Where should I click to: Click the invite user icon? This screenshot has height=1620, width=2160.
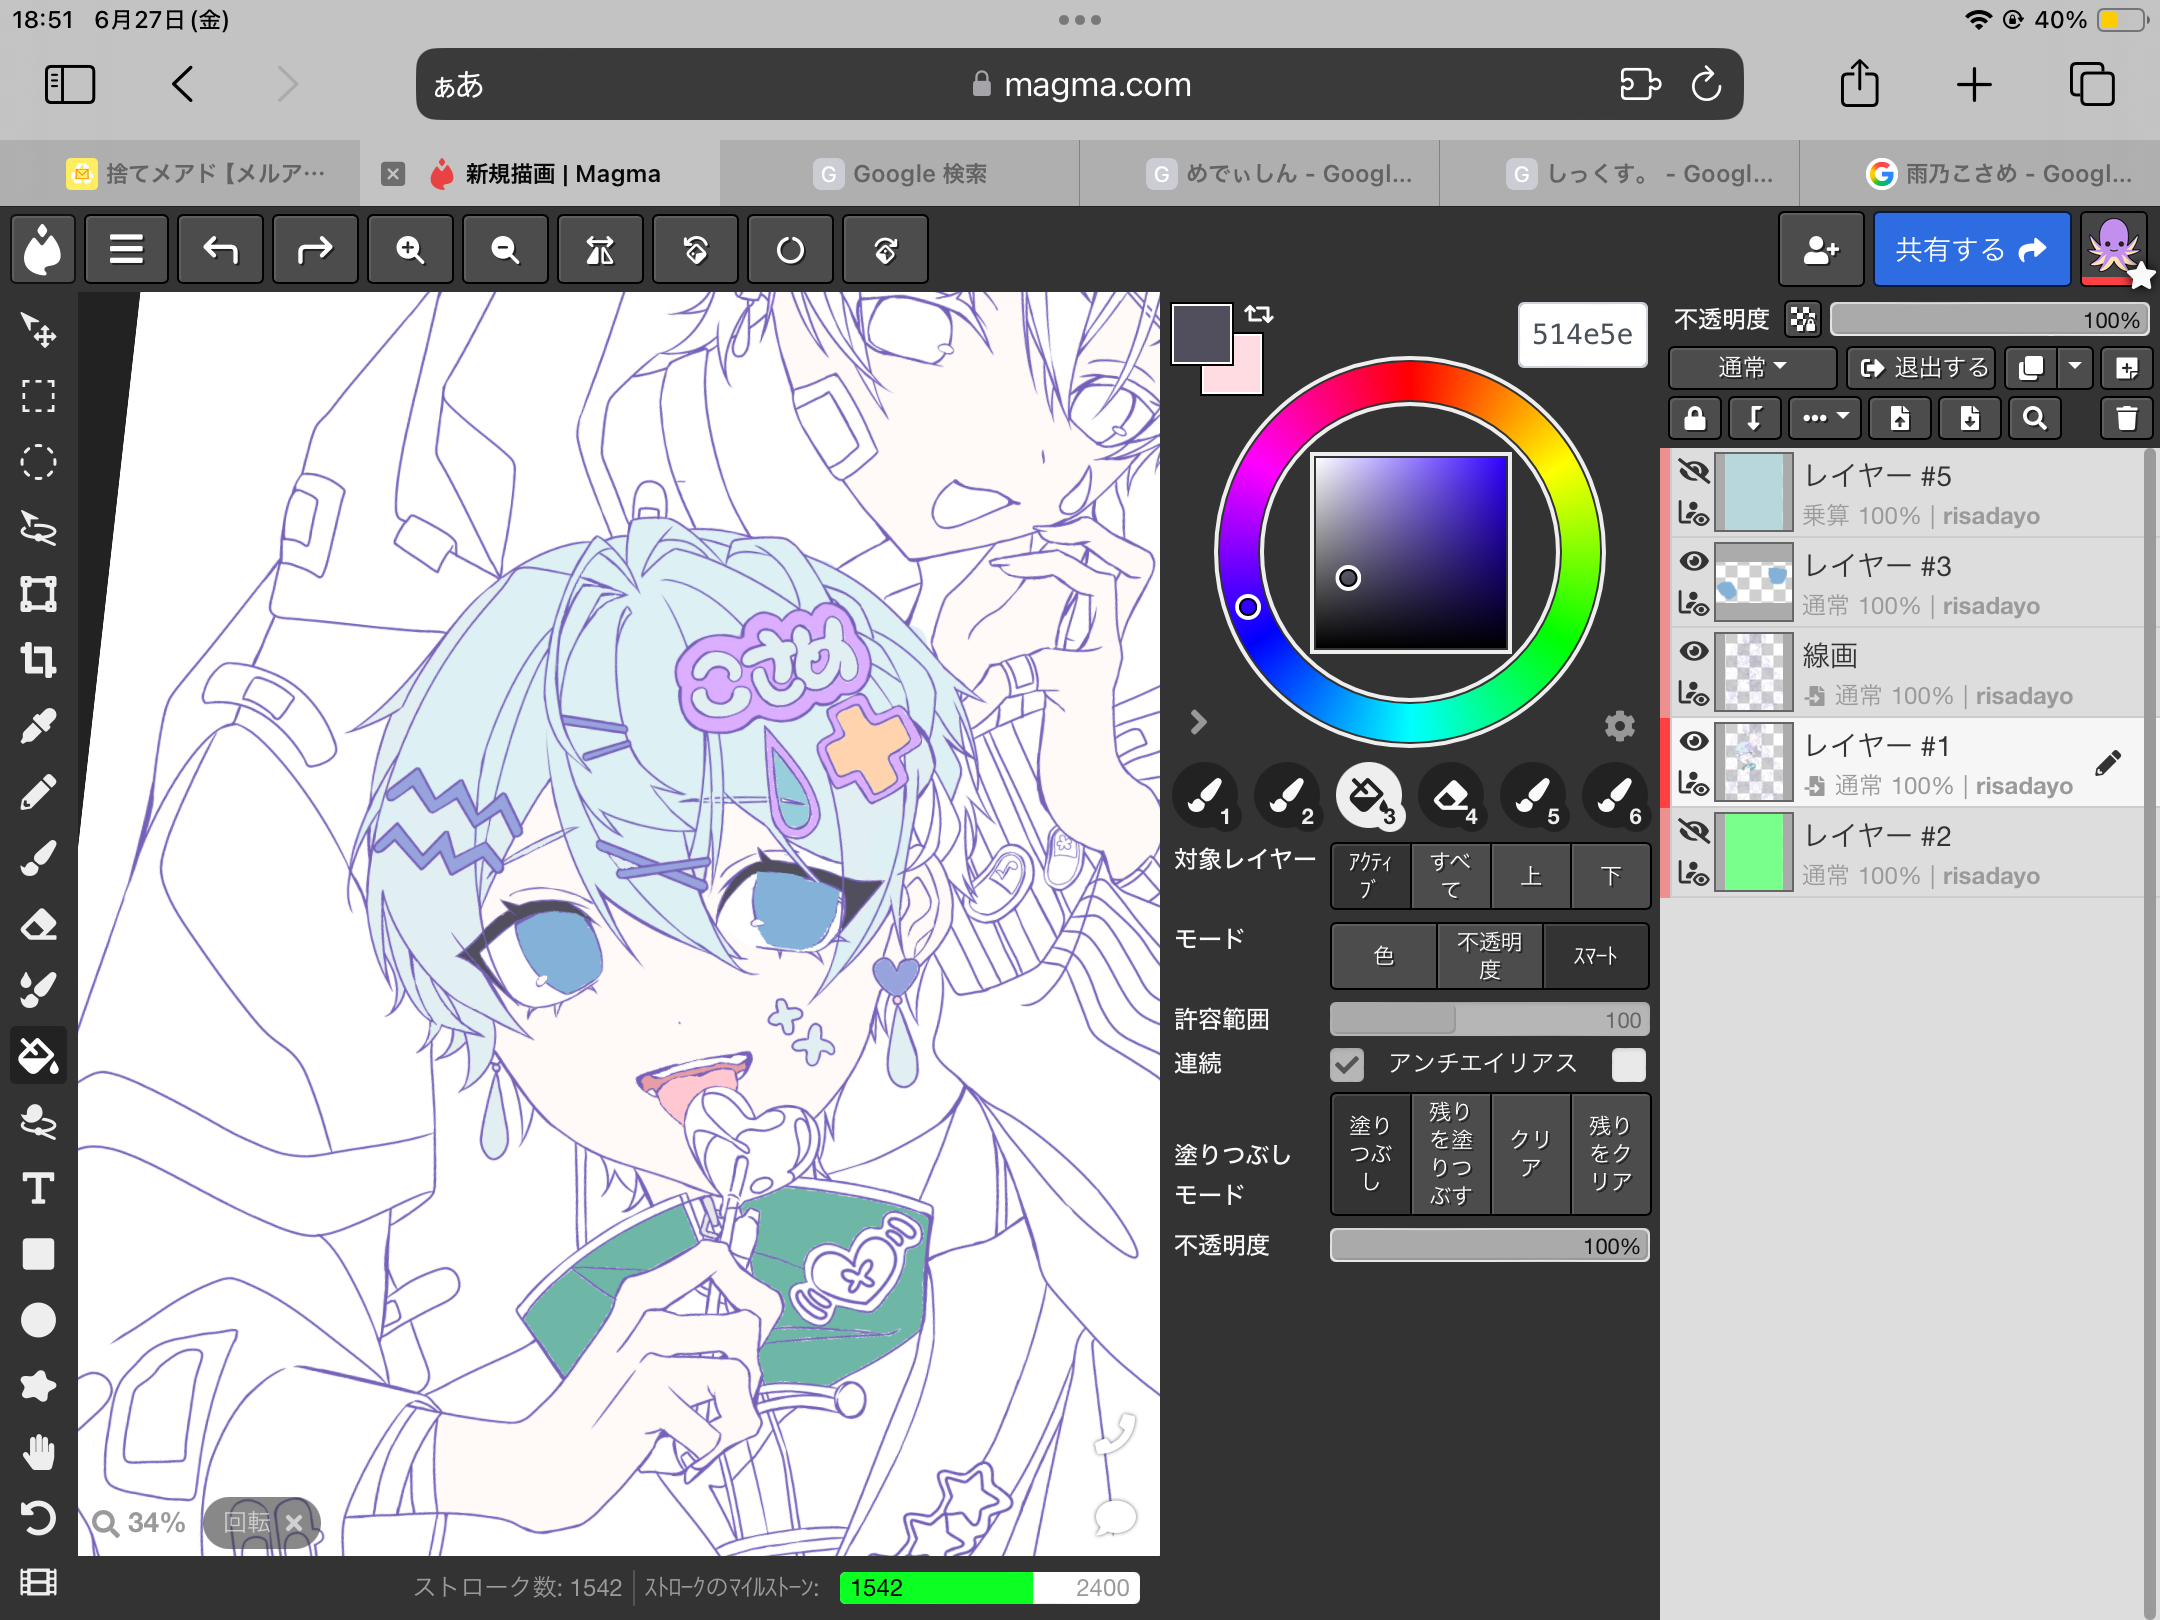click(1821, 249)
